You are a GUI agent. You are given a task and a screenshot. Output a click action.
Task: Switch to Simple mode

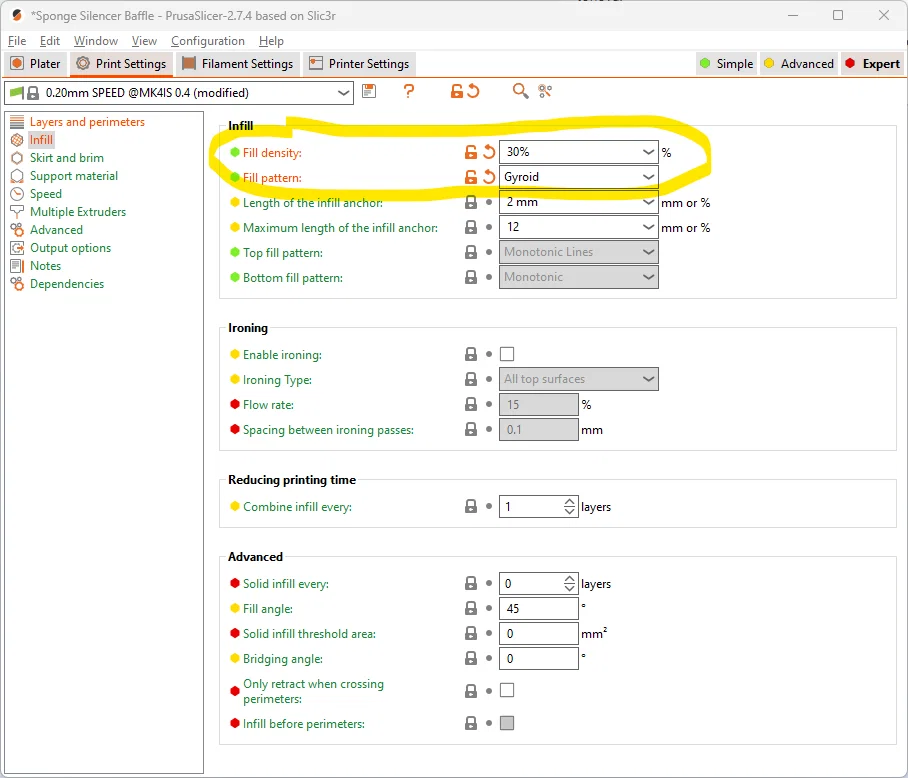tap(726, 64)
